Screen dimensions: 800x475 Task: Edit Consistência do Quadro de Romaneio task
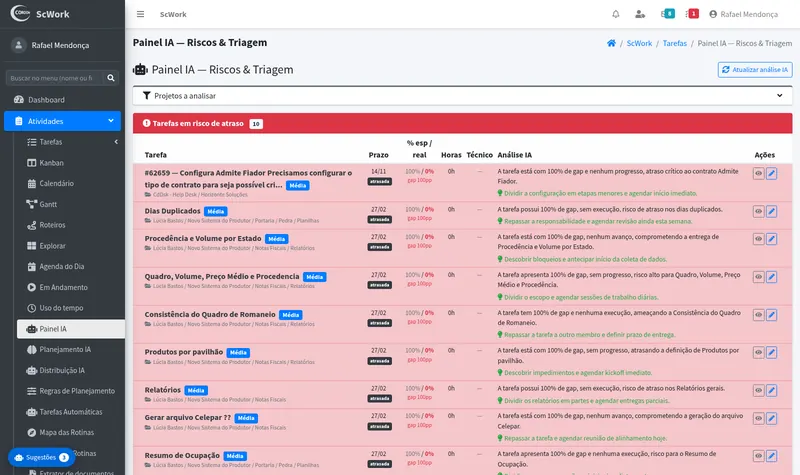pos(771,315)
